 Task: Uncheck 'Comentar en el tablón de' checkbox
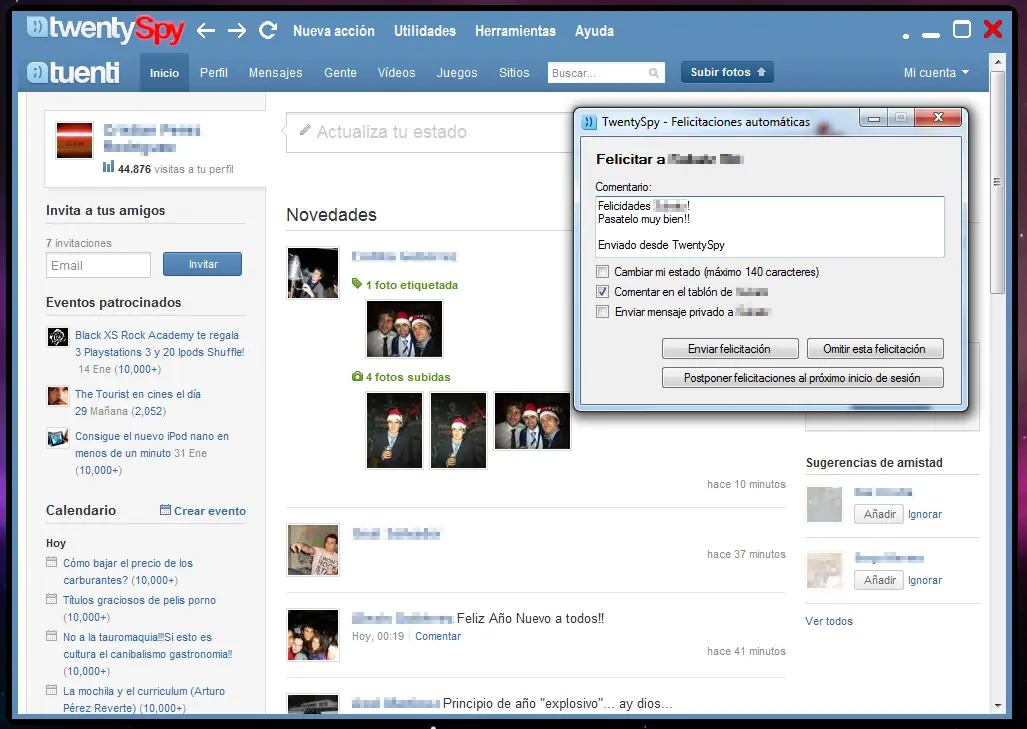click(x=603, y=291)
